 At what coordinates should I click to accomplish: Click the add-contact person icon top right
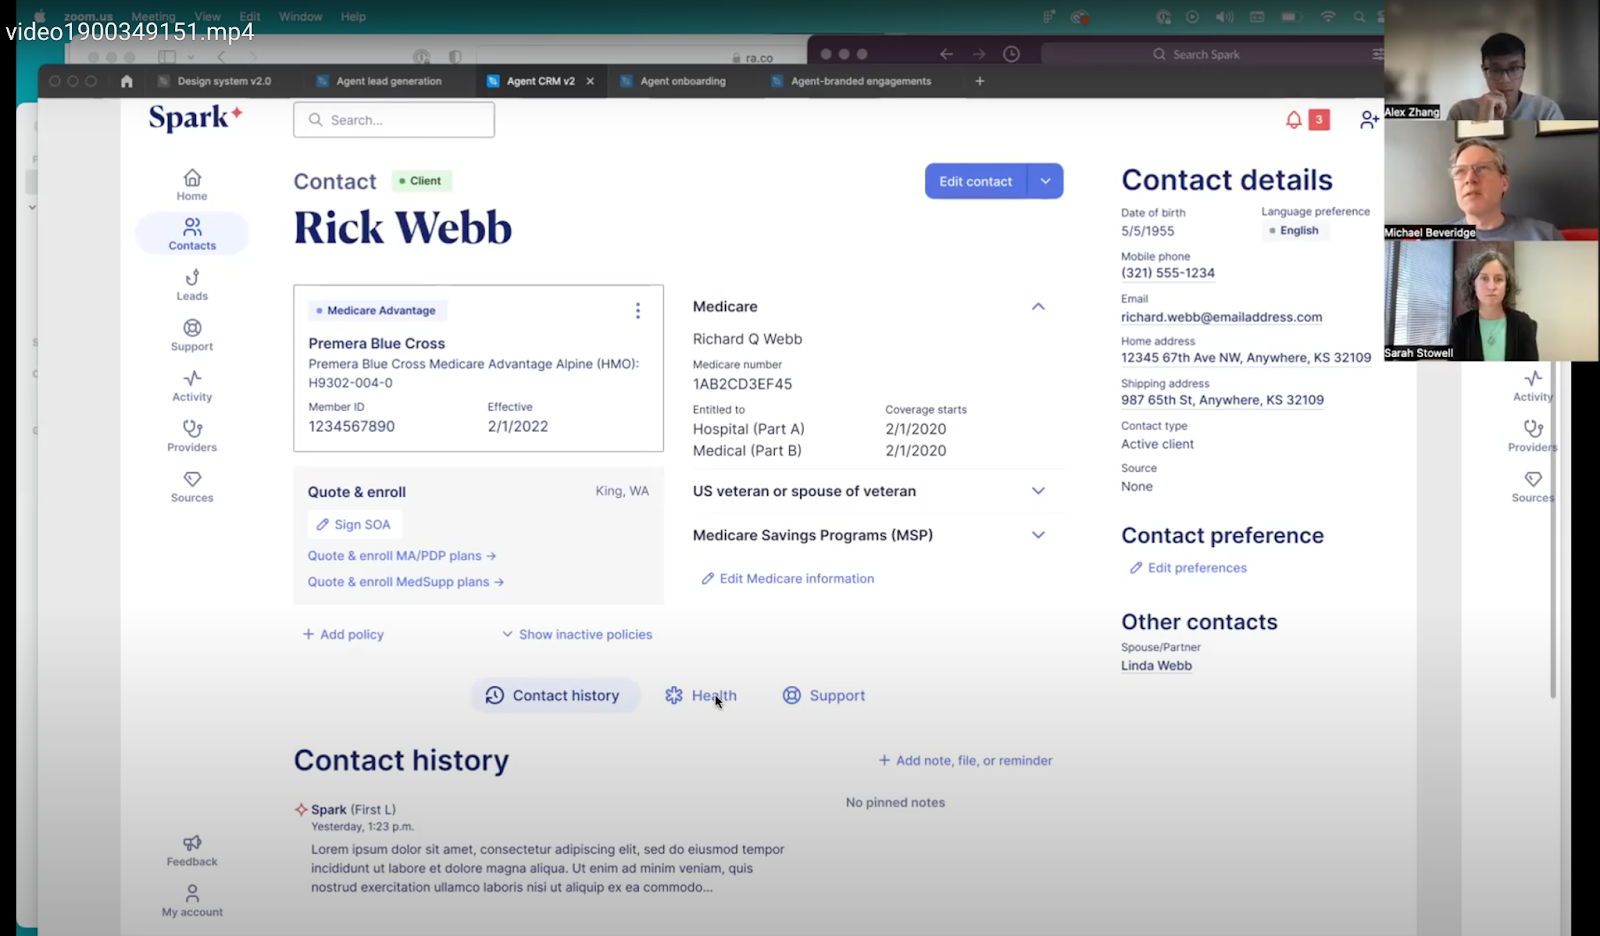(1368, 119)
